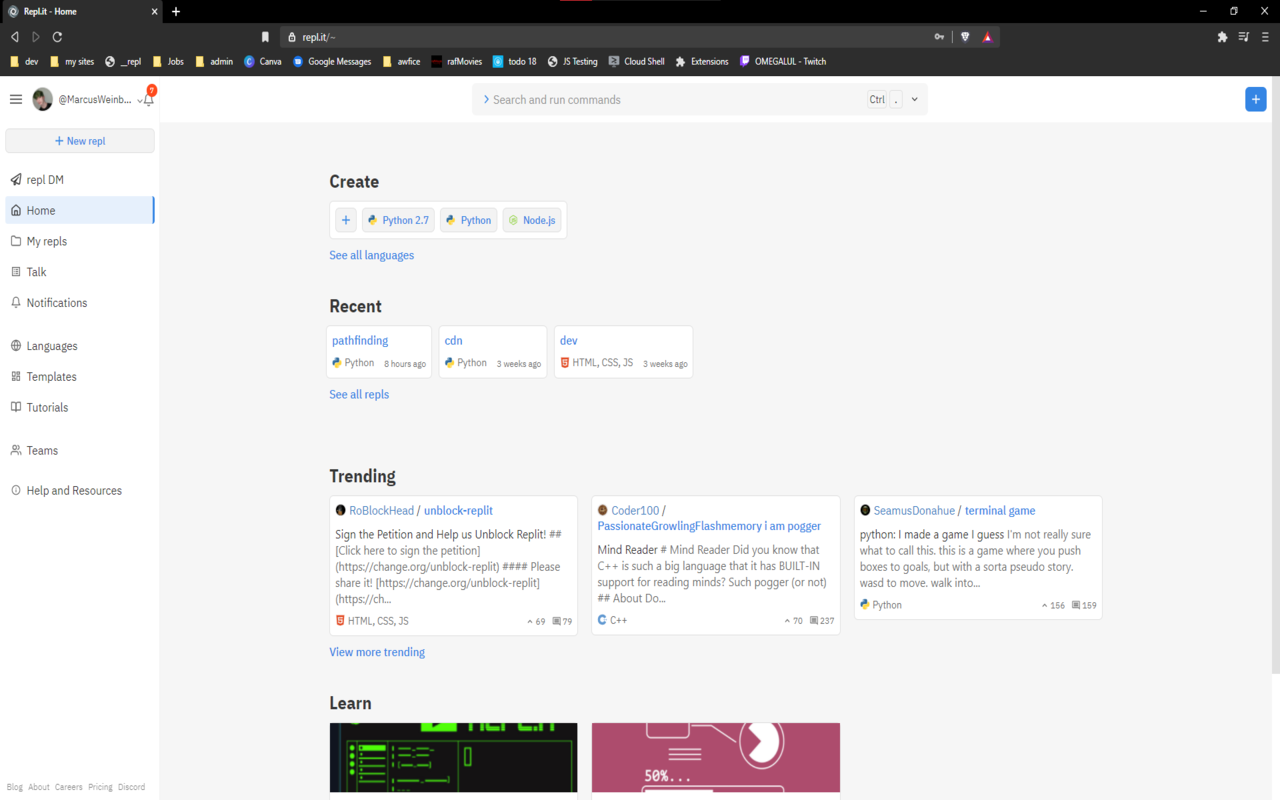Open the navigation hamburger menu

[x=16, y=99]
